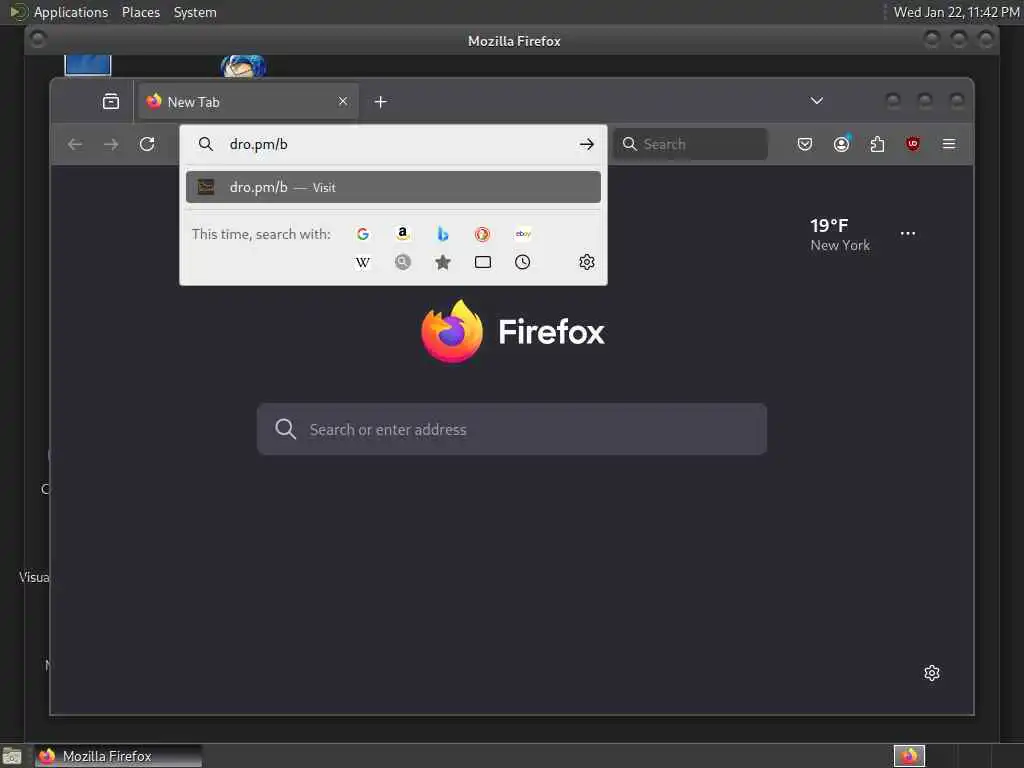The height and width of the screenshot is (768, 1024).
Task: Close the New Tab tab
Action: pyautogui.click(x=343, y=101)
